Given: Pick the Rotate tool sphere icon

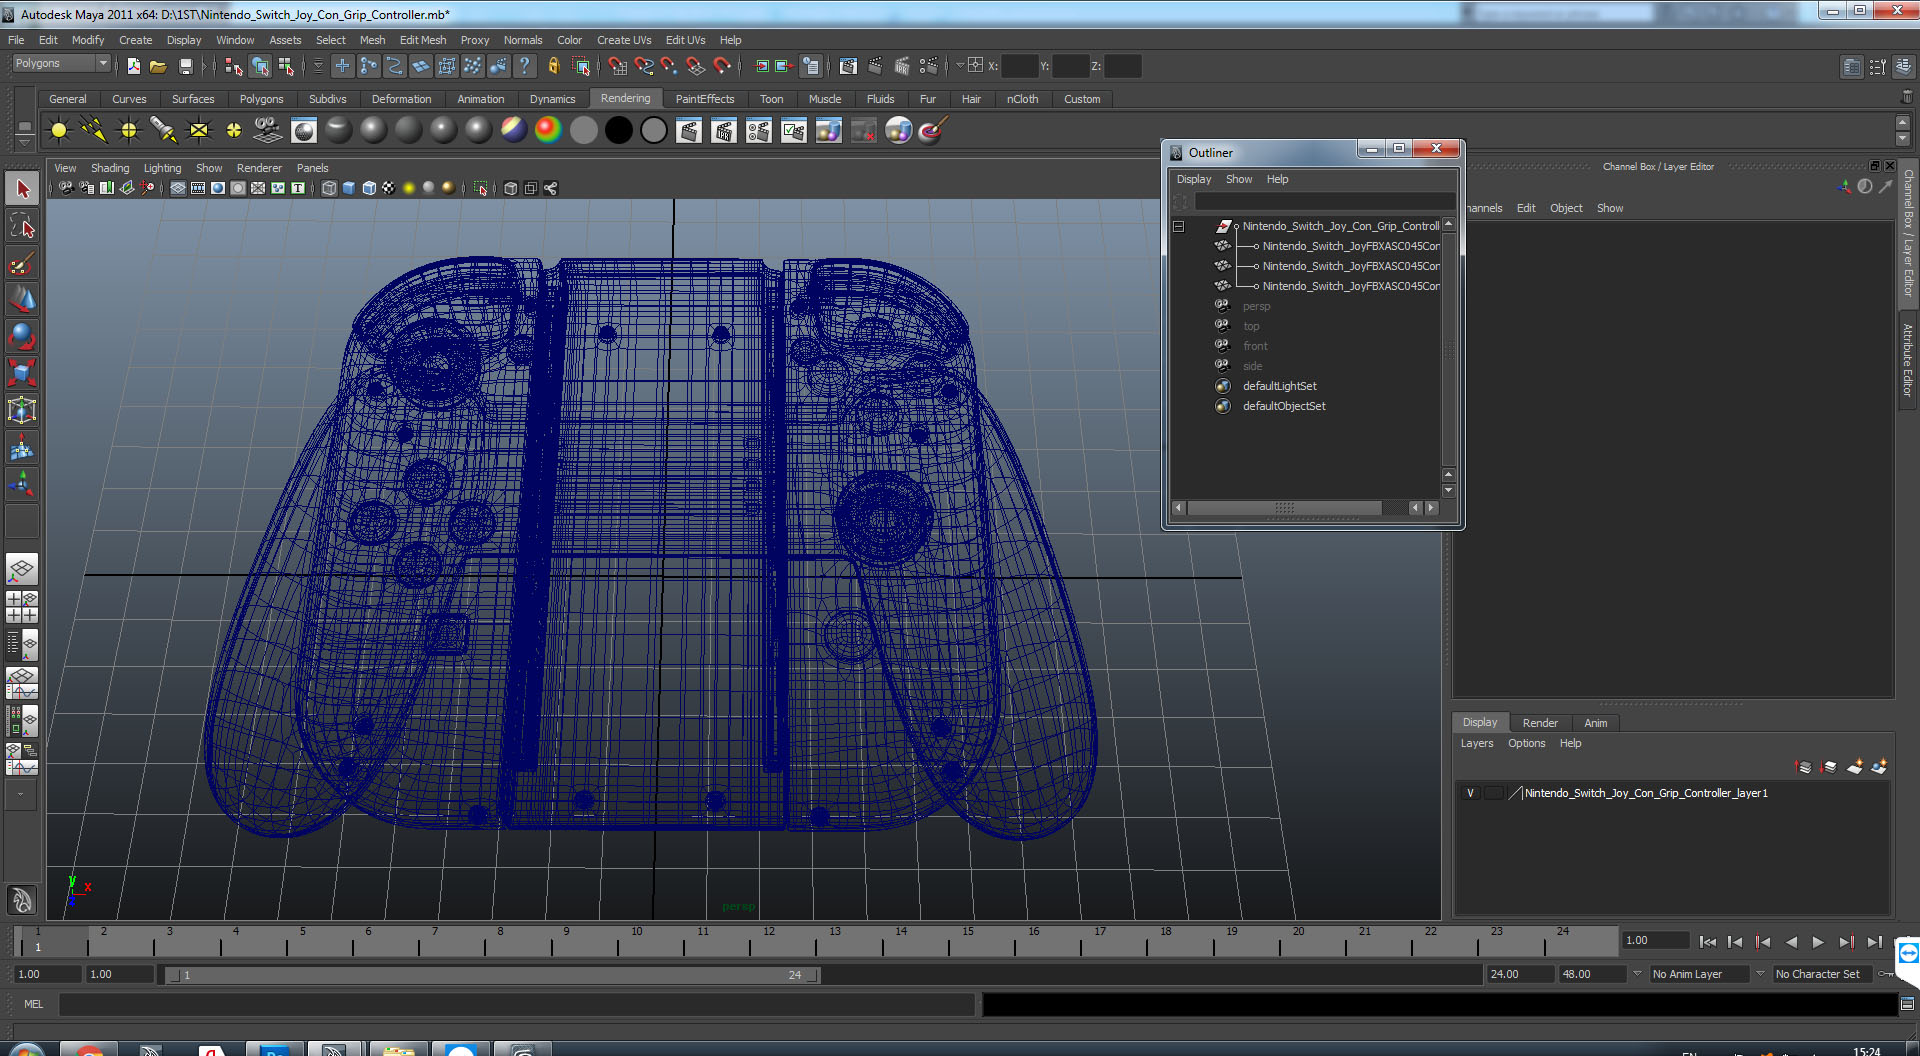Looking at the screenshot, I should point(22,336).
